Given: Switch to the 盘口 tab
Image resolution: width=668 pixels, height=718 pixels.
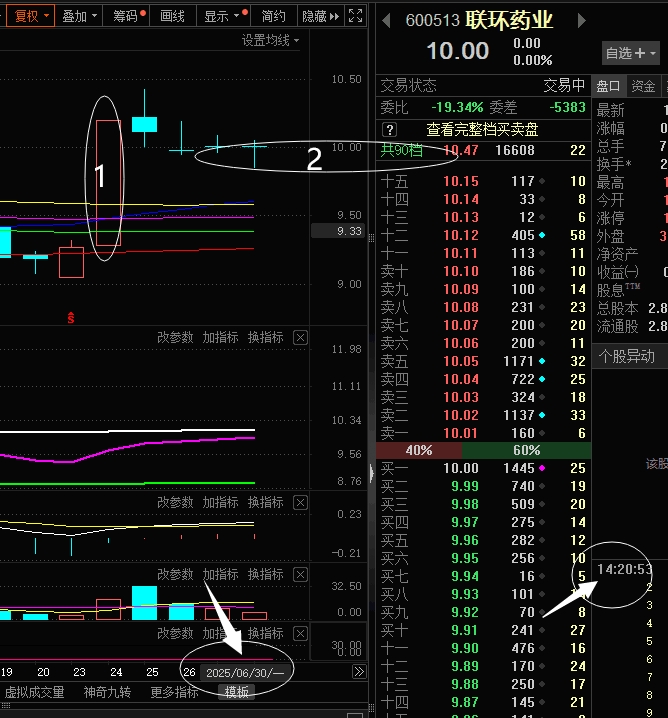Looking at the screenshot, I should tap(608, 86).
